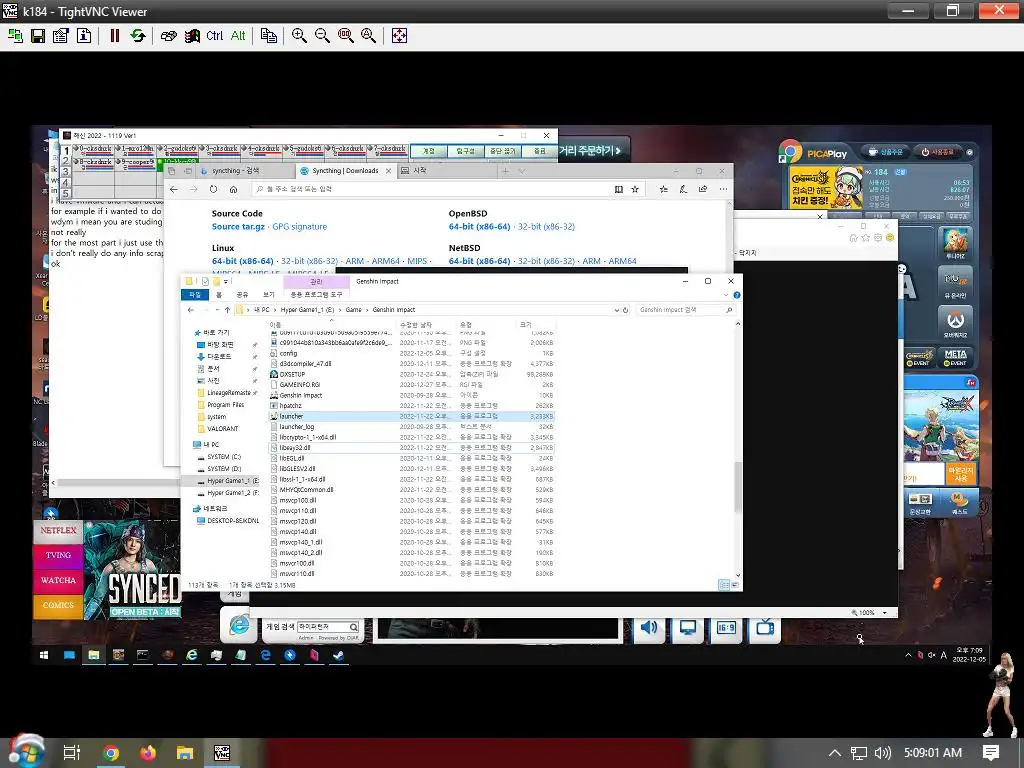
Task: Click Game breadcrumb in Explorer address bar
Action: [x=353, y=310]
